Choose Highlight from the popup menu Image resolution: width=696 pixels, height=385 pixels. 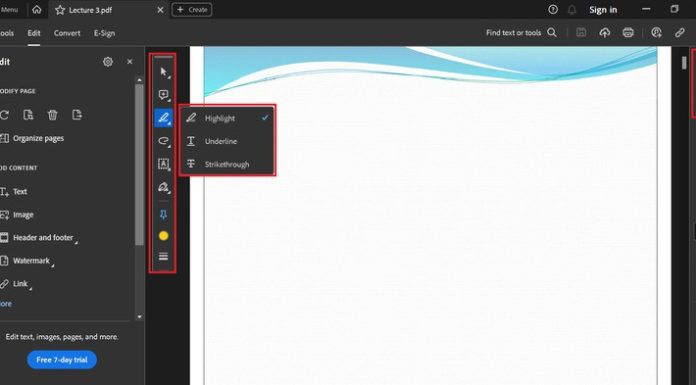[227, 118]
